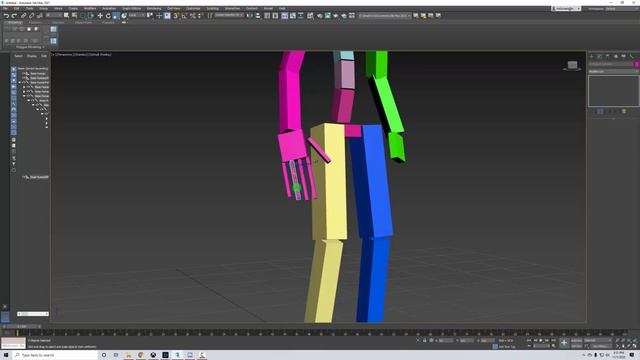Open the project folder path dropdown
Viewport: 640px width, 360px height.
click(x=385, y=16)
